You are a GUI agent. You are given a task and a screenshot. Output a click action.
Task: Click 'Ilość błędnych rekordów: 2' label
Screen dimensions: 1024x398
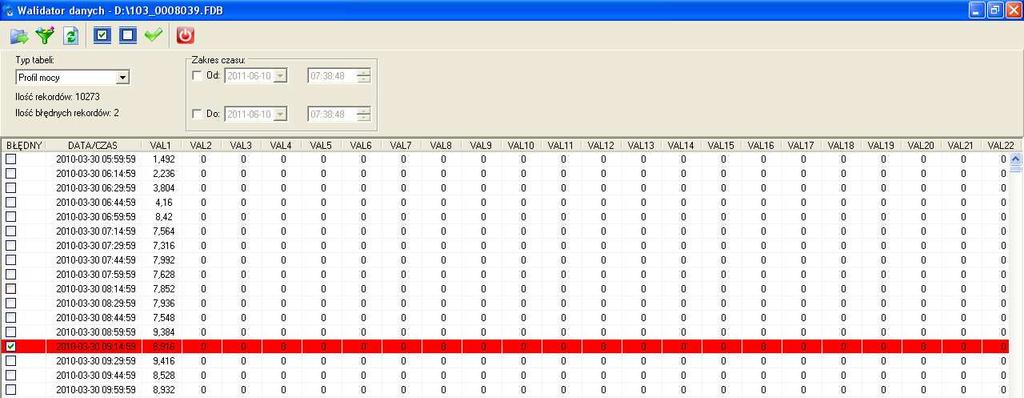pyautogui.click(x=67, y=113)
